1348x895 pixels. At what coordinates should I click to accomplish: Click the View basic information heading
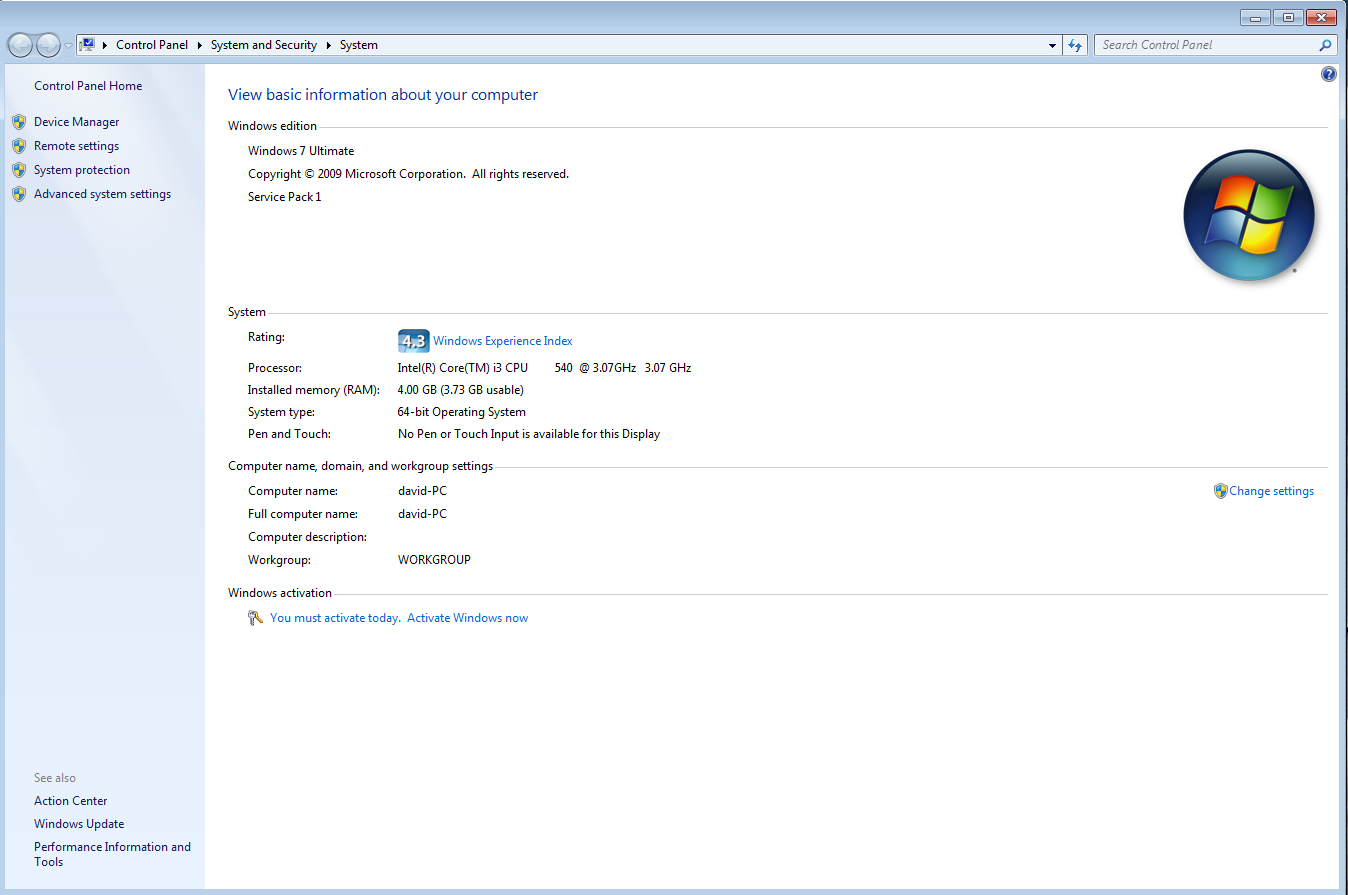pos(383,95)
